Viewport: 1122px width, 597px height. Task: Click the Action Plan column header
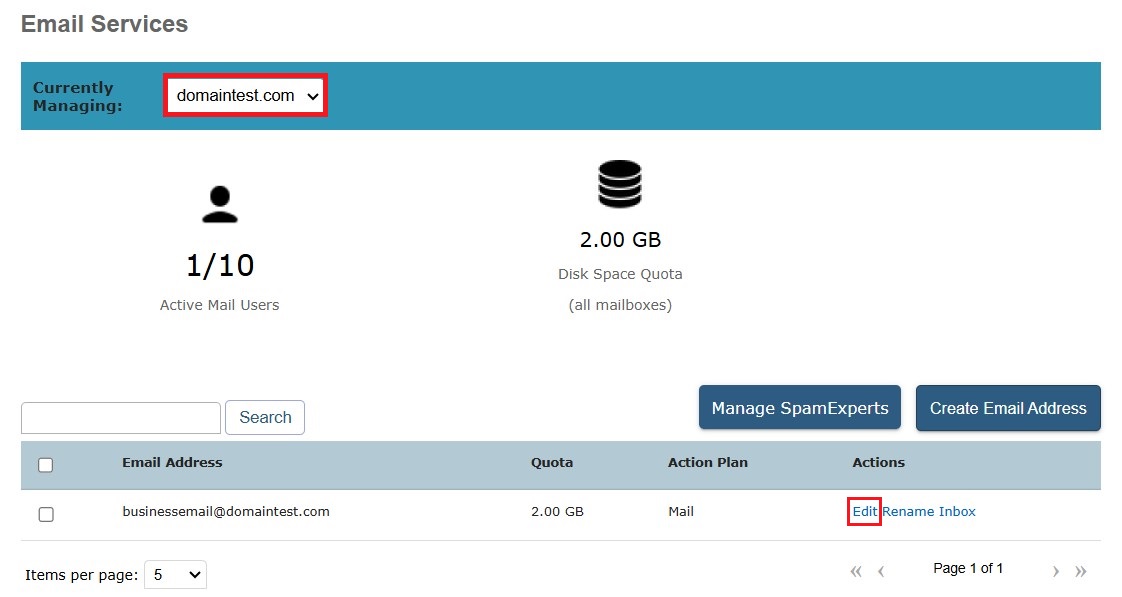click(x=707, y=462)
